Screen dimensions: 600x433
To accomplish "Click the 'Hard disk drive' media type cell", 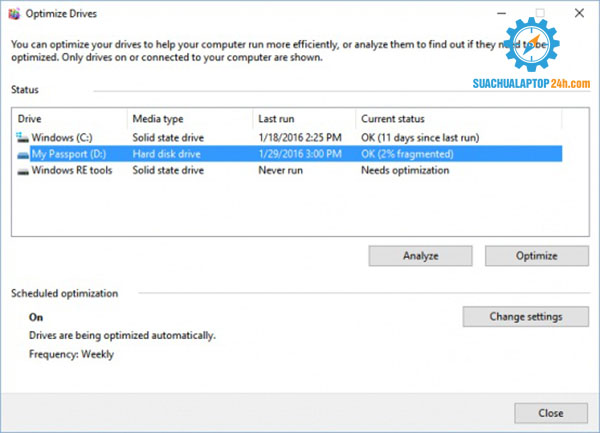I will point(166,154).
